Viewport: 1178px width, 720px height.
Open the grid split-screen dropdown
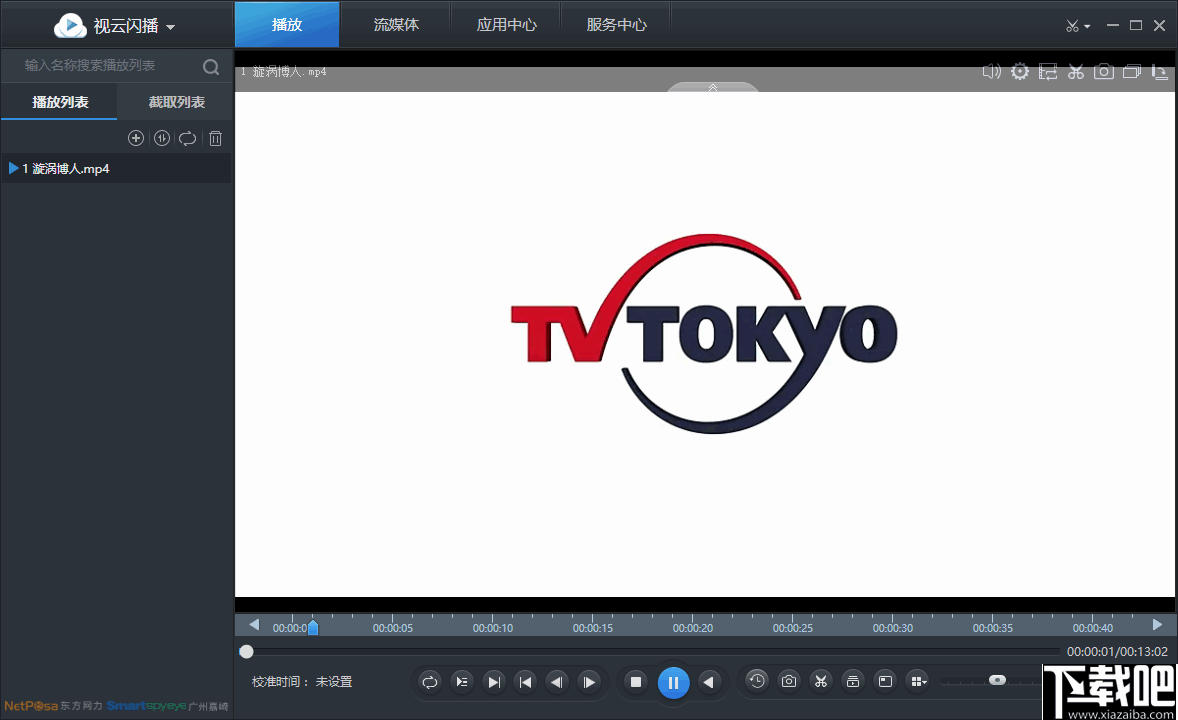tap(918, 681)
